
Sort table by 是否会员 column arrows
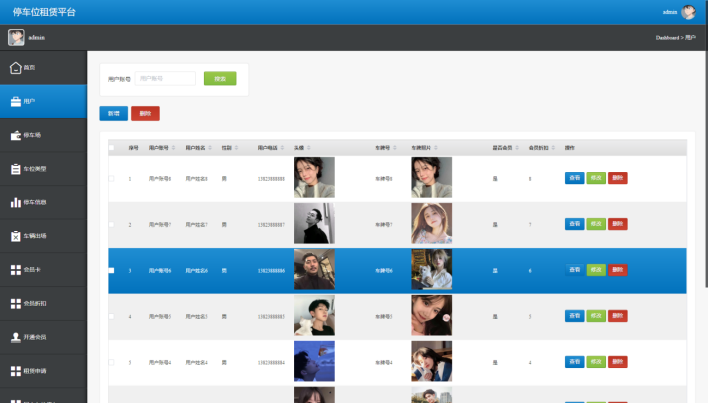coord(517,148)
